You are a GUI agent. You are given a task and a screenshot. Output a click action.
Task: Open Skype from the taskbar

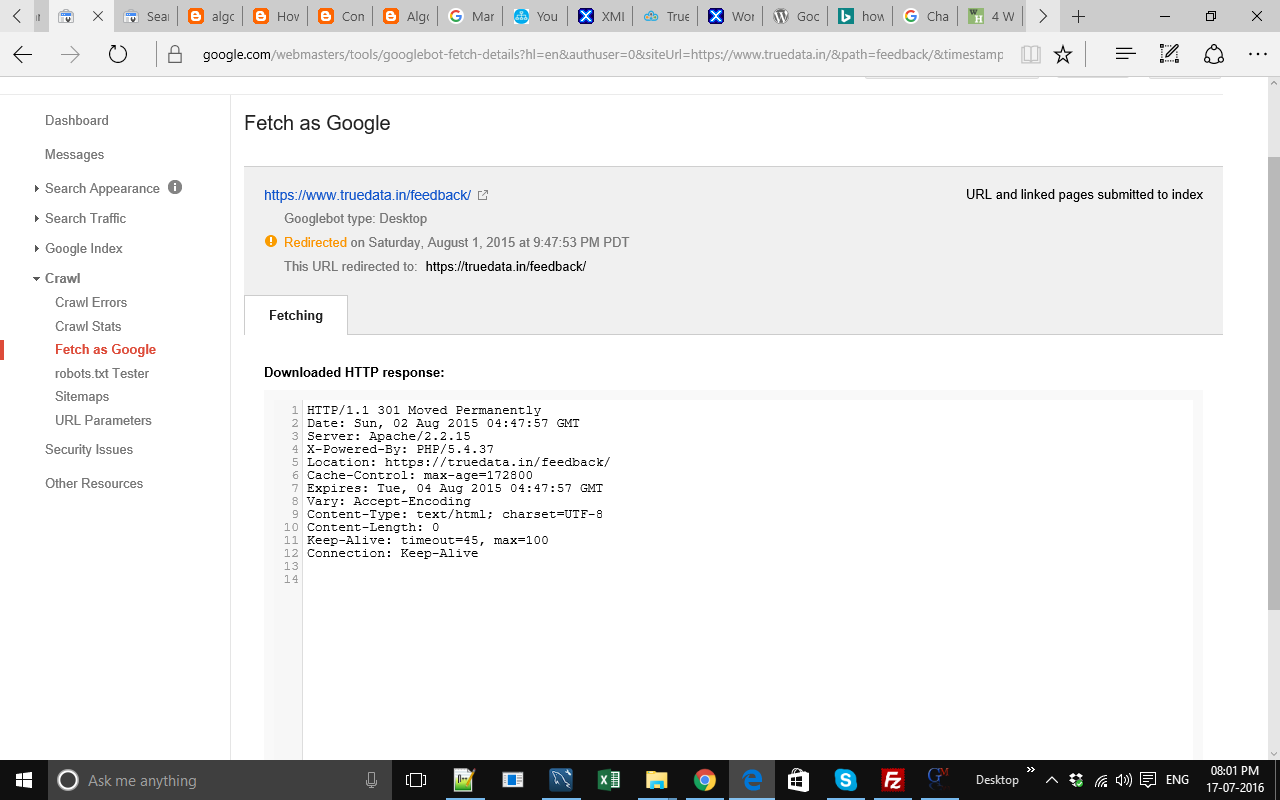(x=846, y=780)
